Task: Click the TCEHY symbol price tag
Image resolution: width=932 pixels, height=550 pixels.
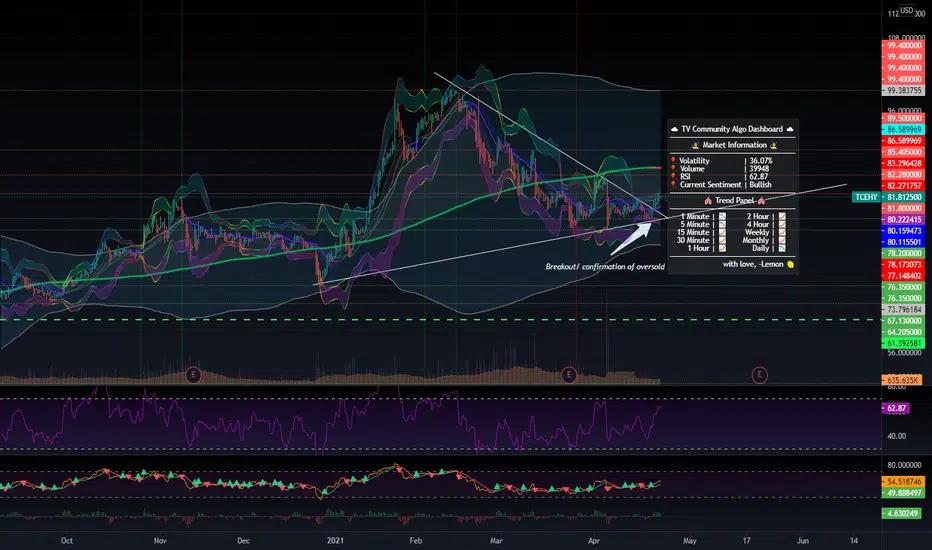Action: (866, 197)
